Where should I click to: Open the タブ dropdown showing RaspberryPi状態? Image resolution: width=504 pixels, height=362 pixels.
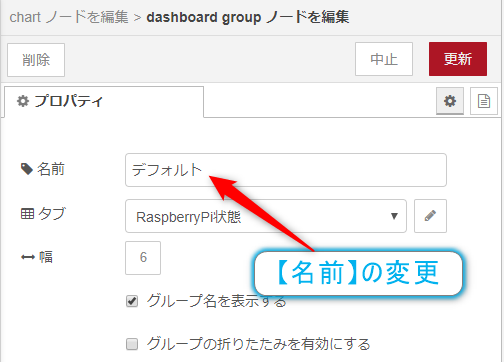tap(266, 216)
